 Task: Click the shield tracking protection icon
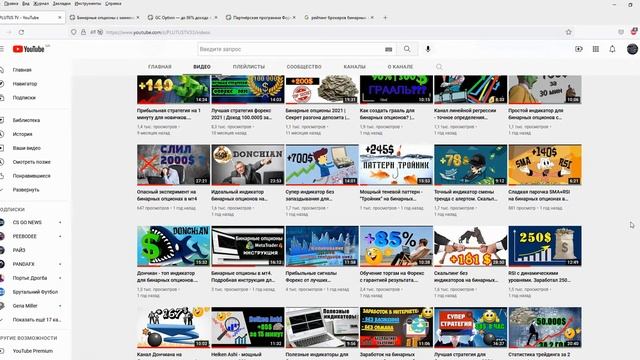coord(73,32)
